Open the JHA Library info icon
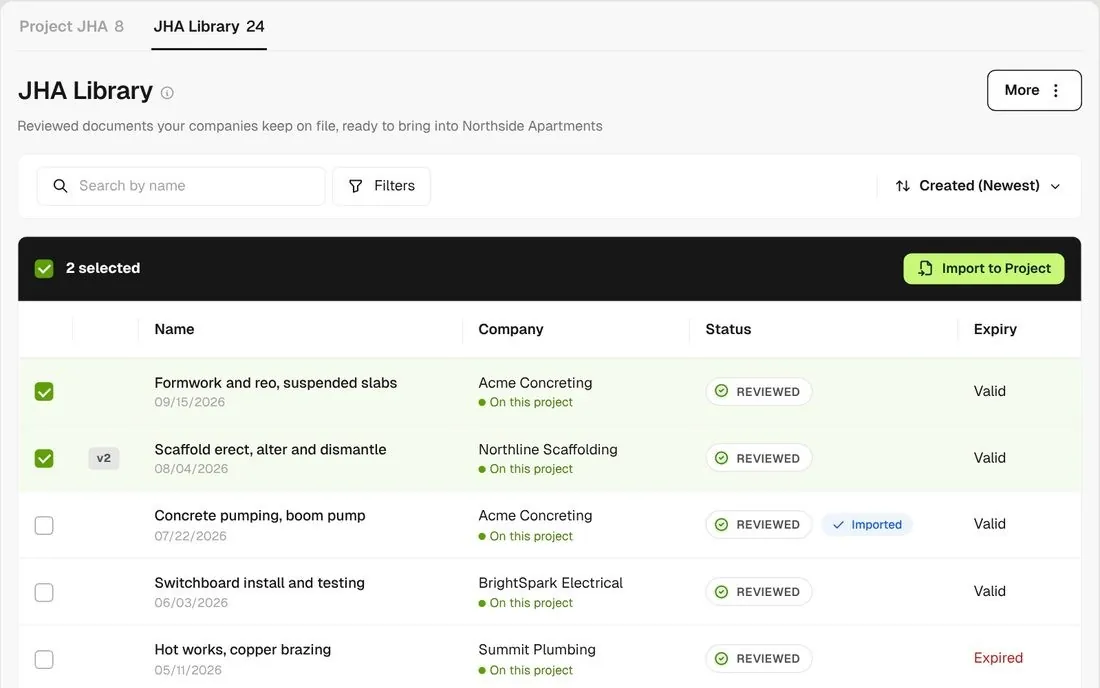This screenshot has height=688, width=1100. pos(167,93)
